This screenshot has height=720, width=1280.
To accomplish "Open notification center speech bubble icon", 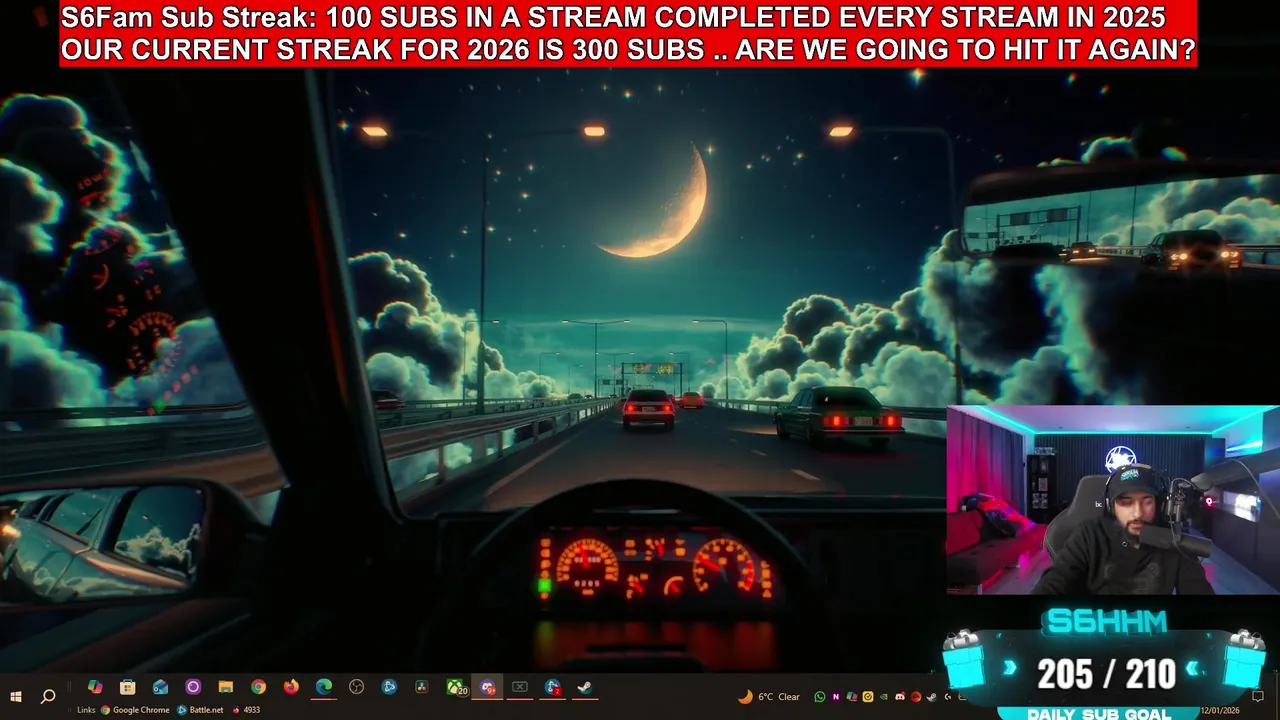I will coord(1258,697).
